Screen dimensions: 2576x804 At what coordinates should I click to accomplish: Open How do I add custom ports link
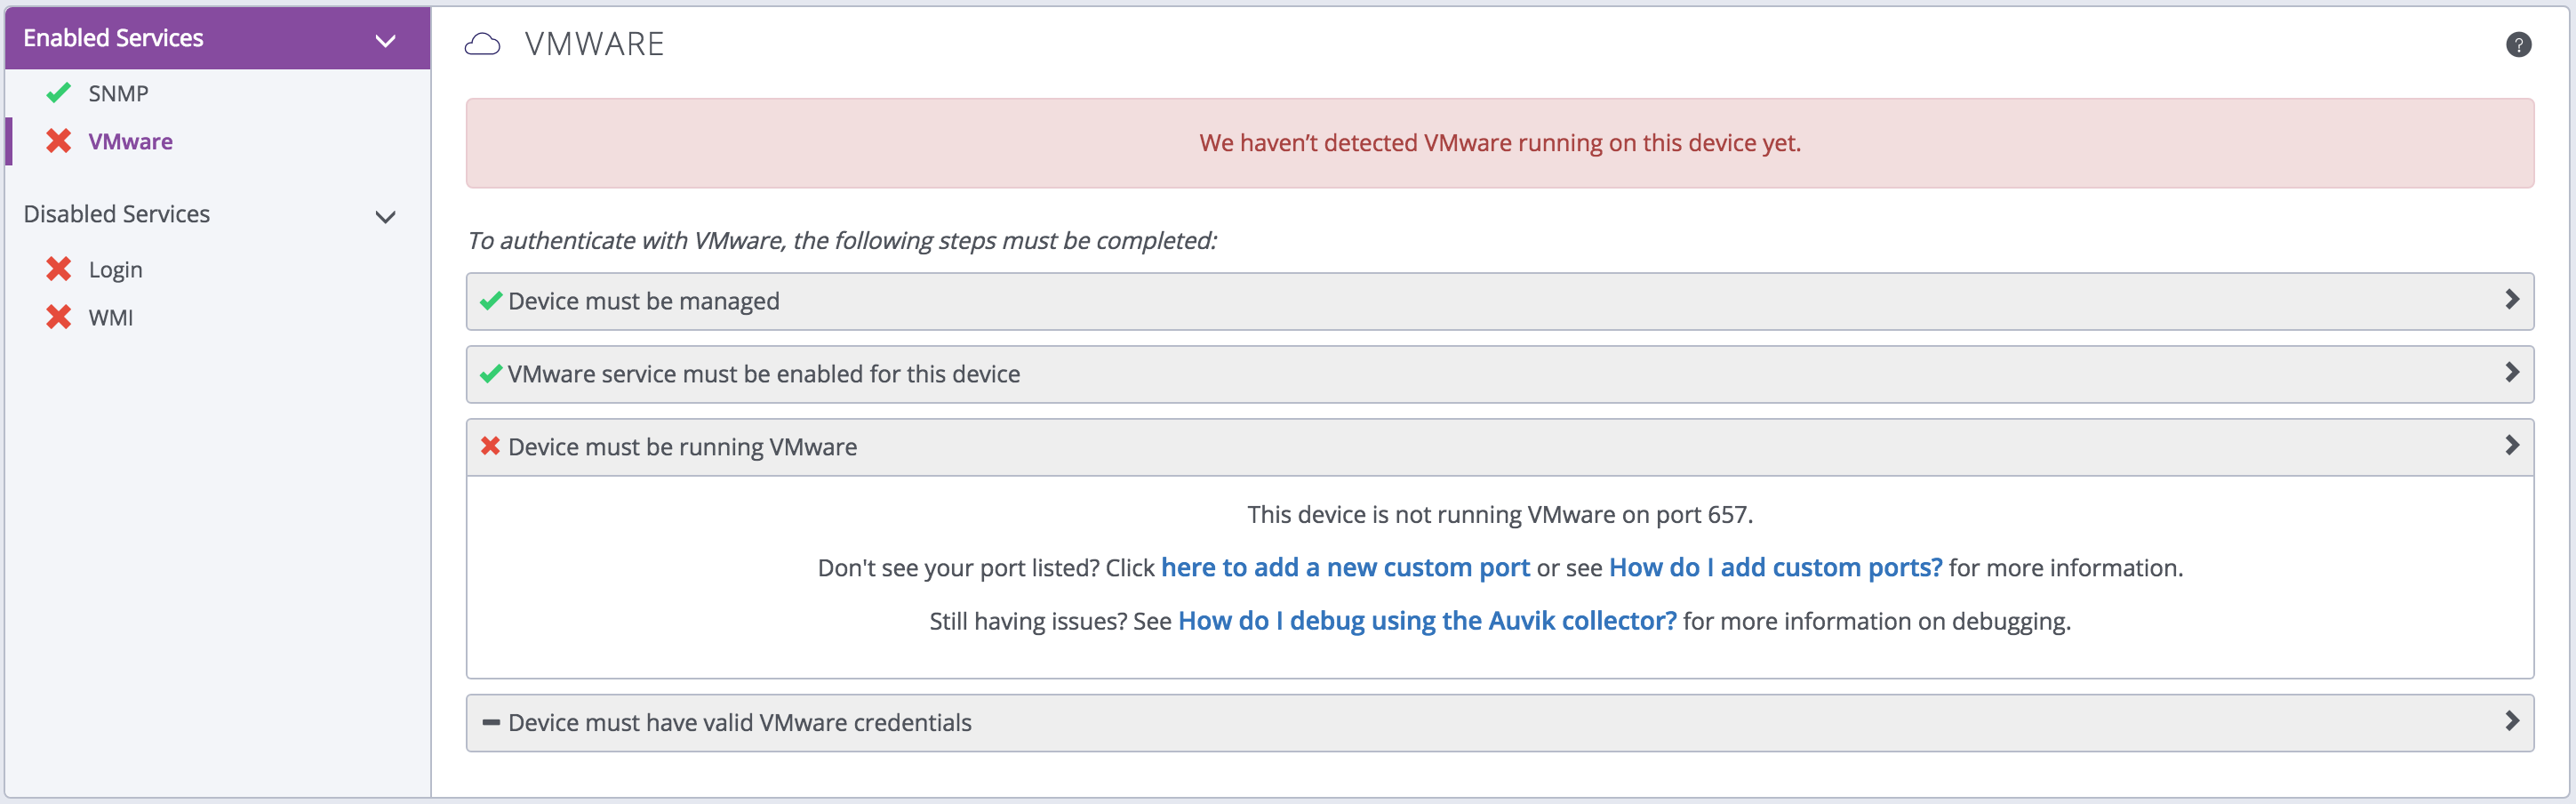pyautogui.click(x=1774, y=568)
